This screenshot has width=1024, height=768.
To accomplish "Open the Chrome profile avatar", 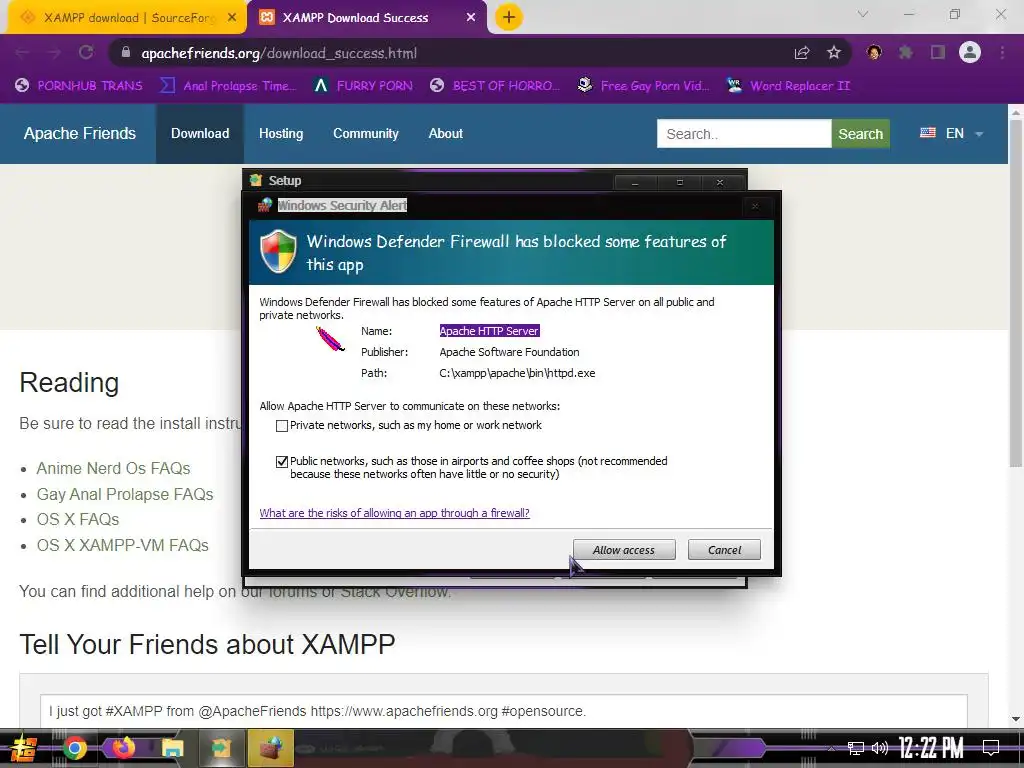I will (970, 53).
